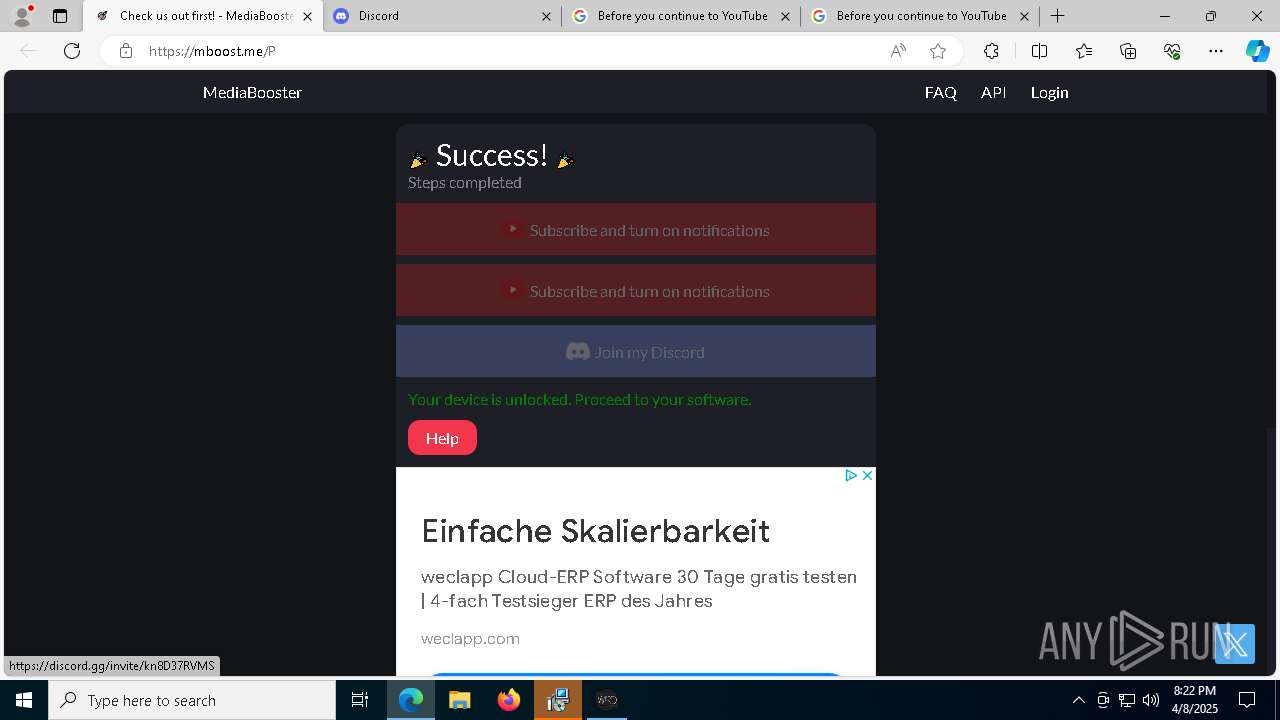Click the red Help button

coord(442,438)
